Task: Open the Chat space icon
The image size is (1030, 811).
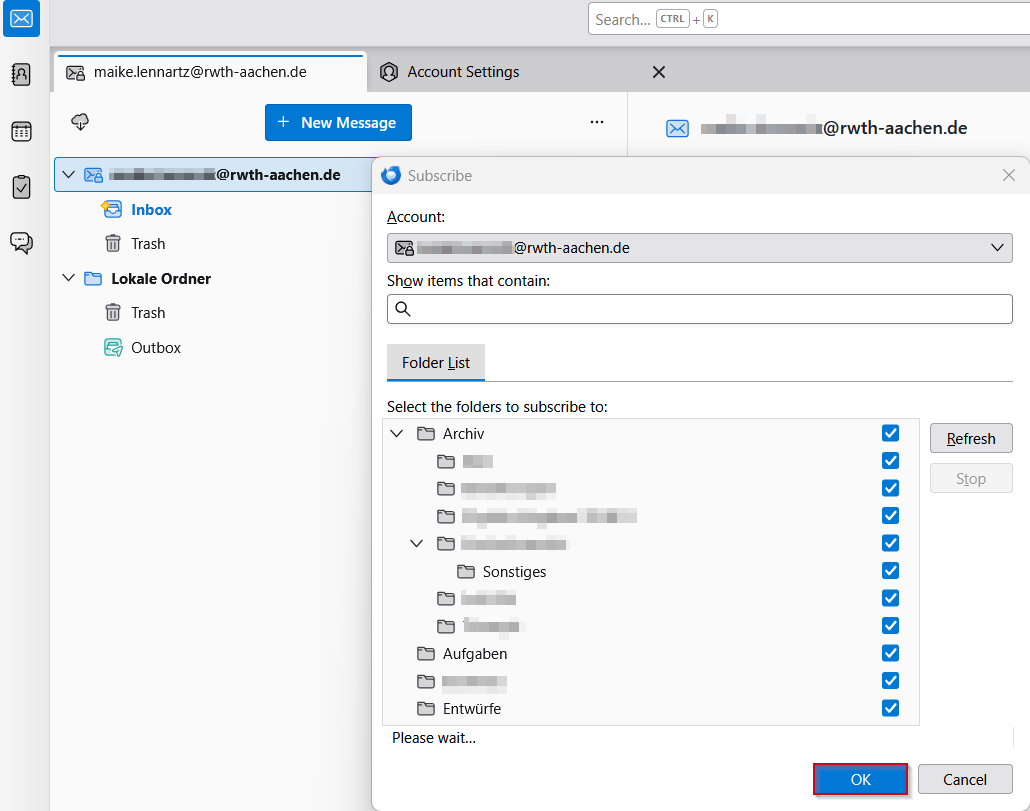Action: coord(22,243)
